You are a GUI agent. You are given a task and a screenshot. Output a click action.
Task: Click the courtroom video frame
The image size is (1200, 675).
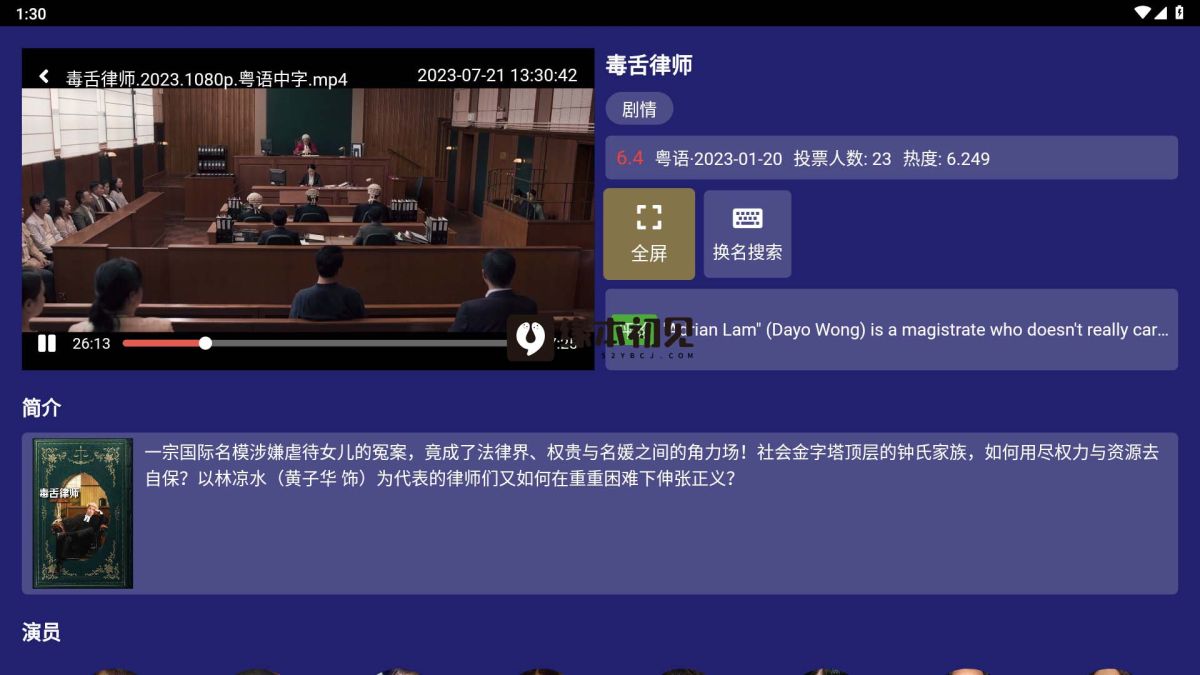click(308, 210)
